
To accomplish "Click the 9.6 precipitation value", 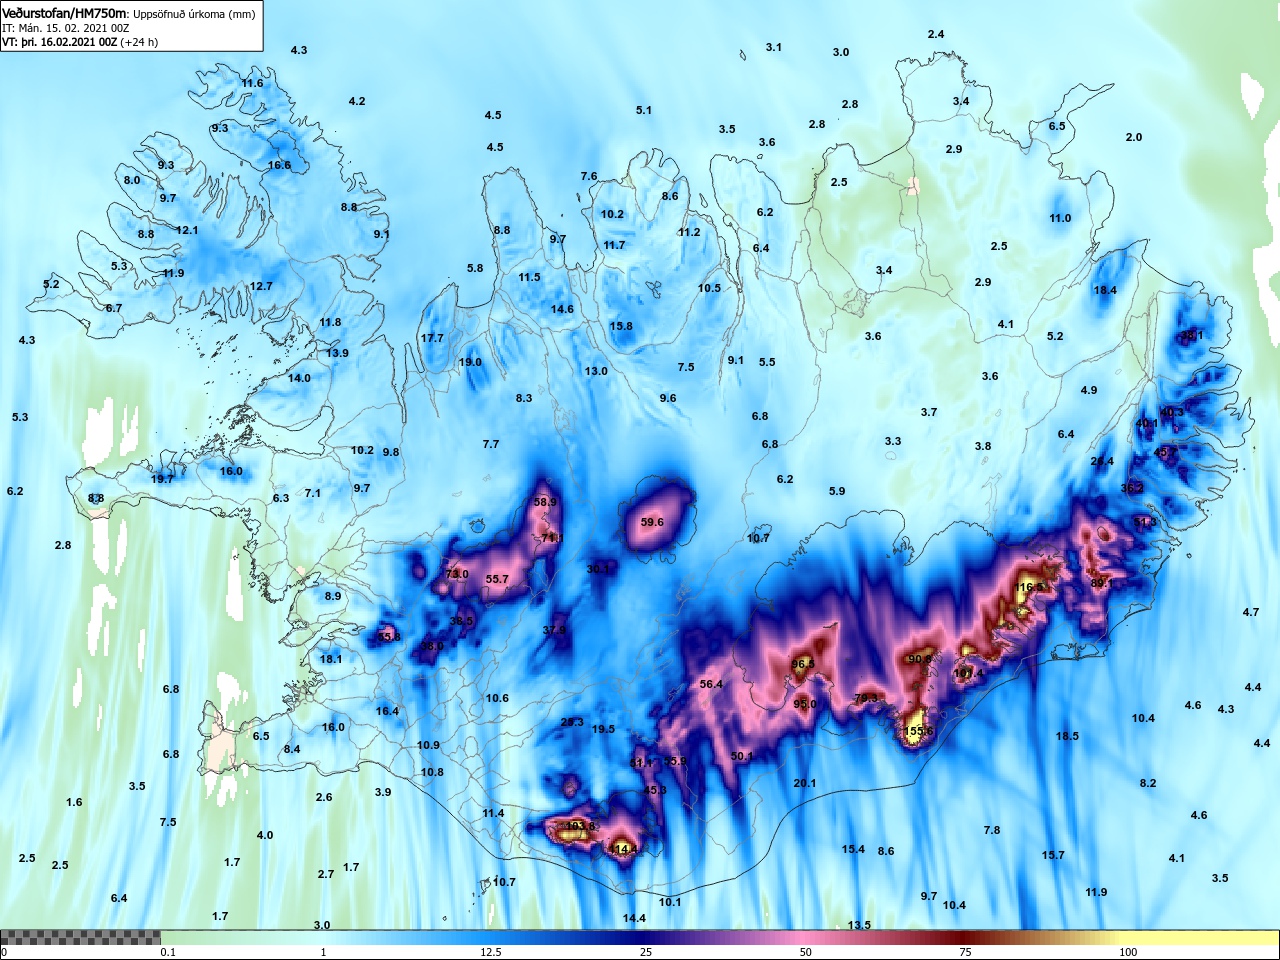I will pos(668,398).
